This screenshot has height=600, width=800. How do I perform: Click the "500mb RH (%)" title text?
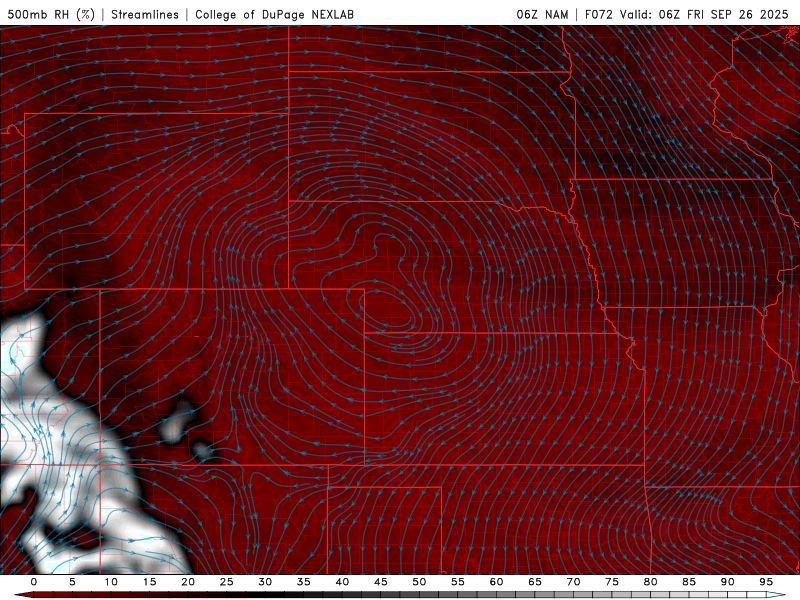point(52,14)
